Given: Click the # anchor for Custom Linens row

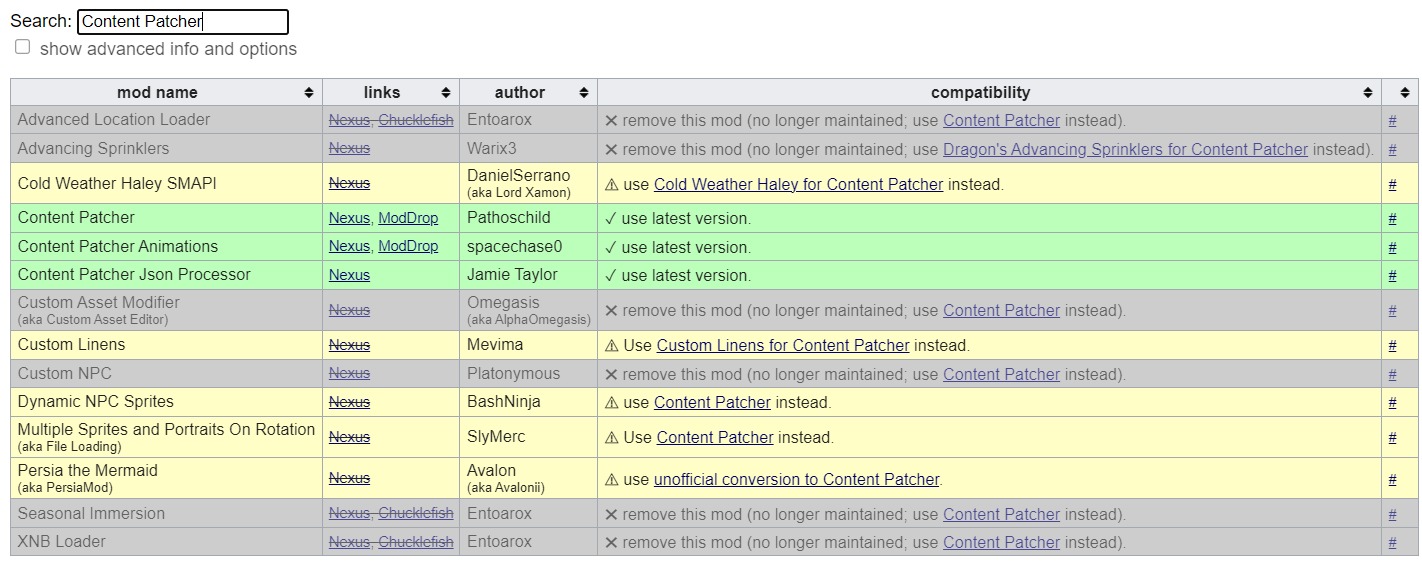Looking at the screenshot, I should 1392,346.
